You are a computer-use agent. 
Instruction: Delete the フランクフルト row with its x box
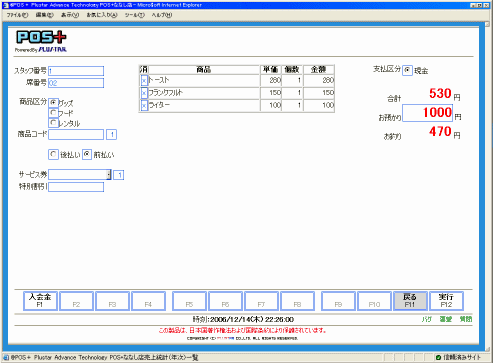point(144,93)
